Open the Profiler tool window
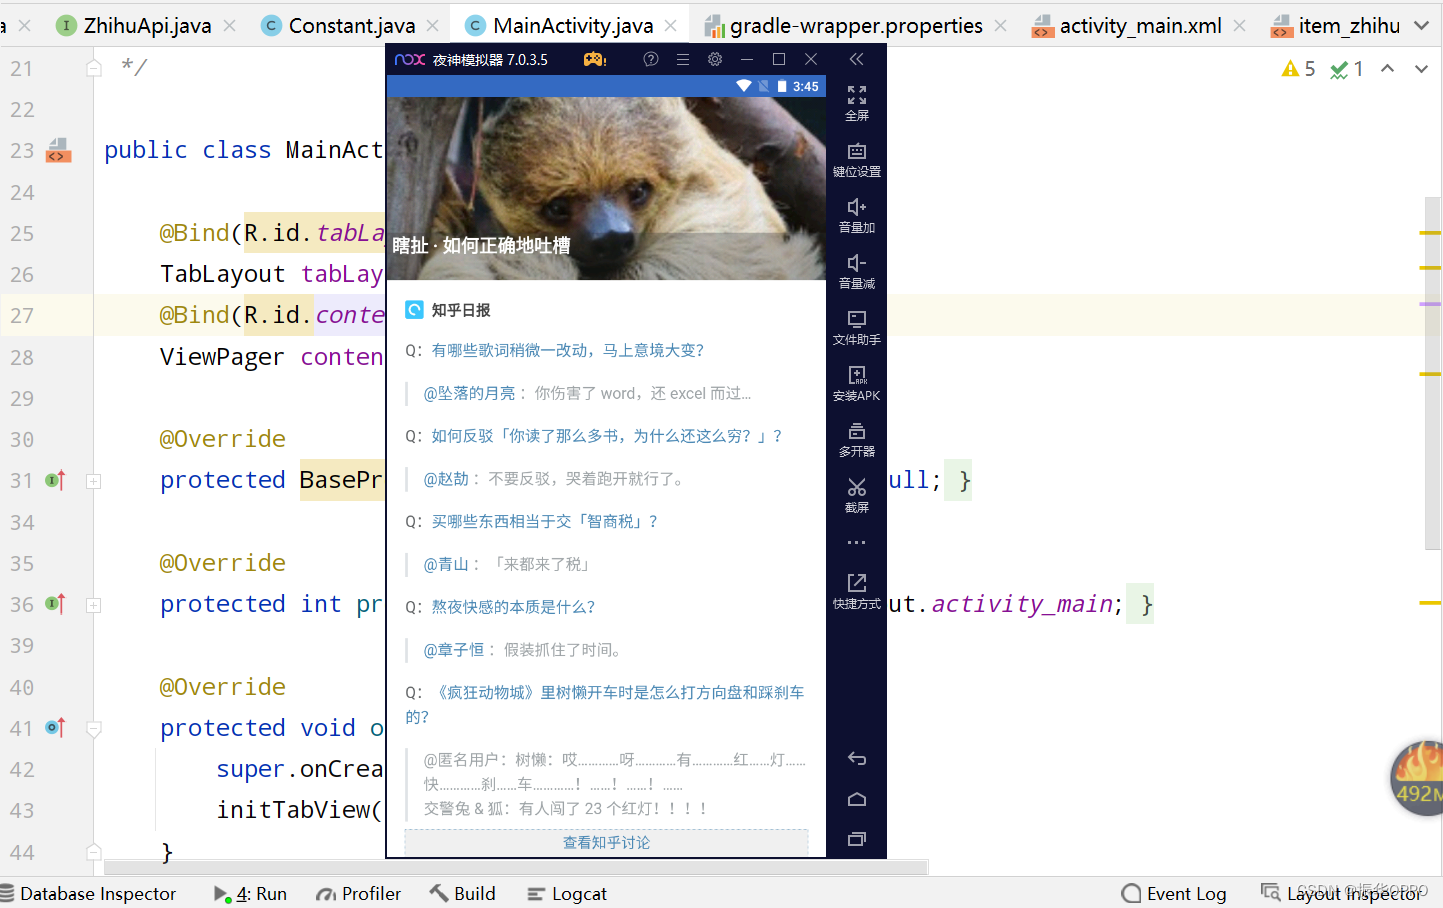Image resolution: width=1443 pixels, height=908 pixels. (358, 893)
